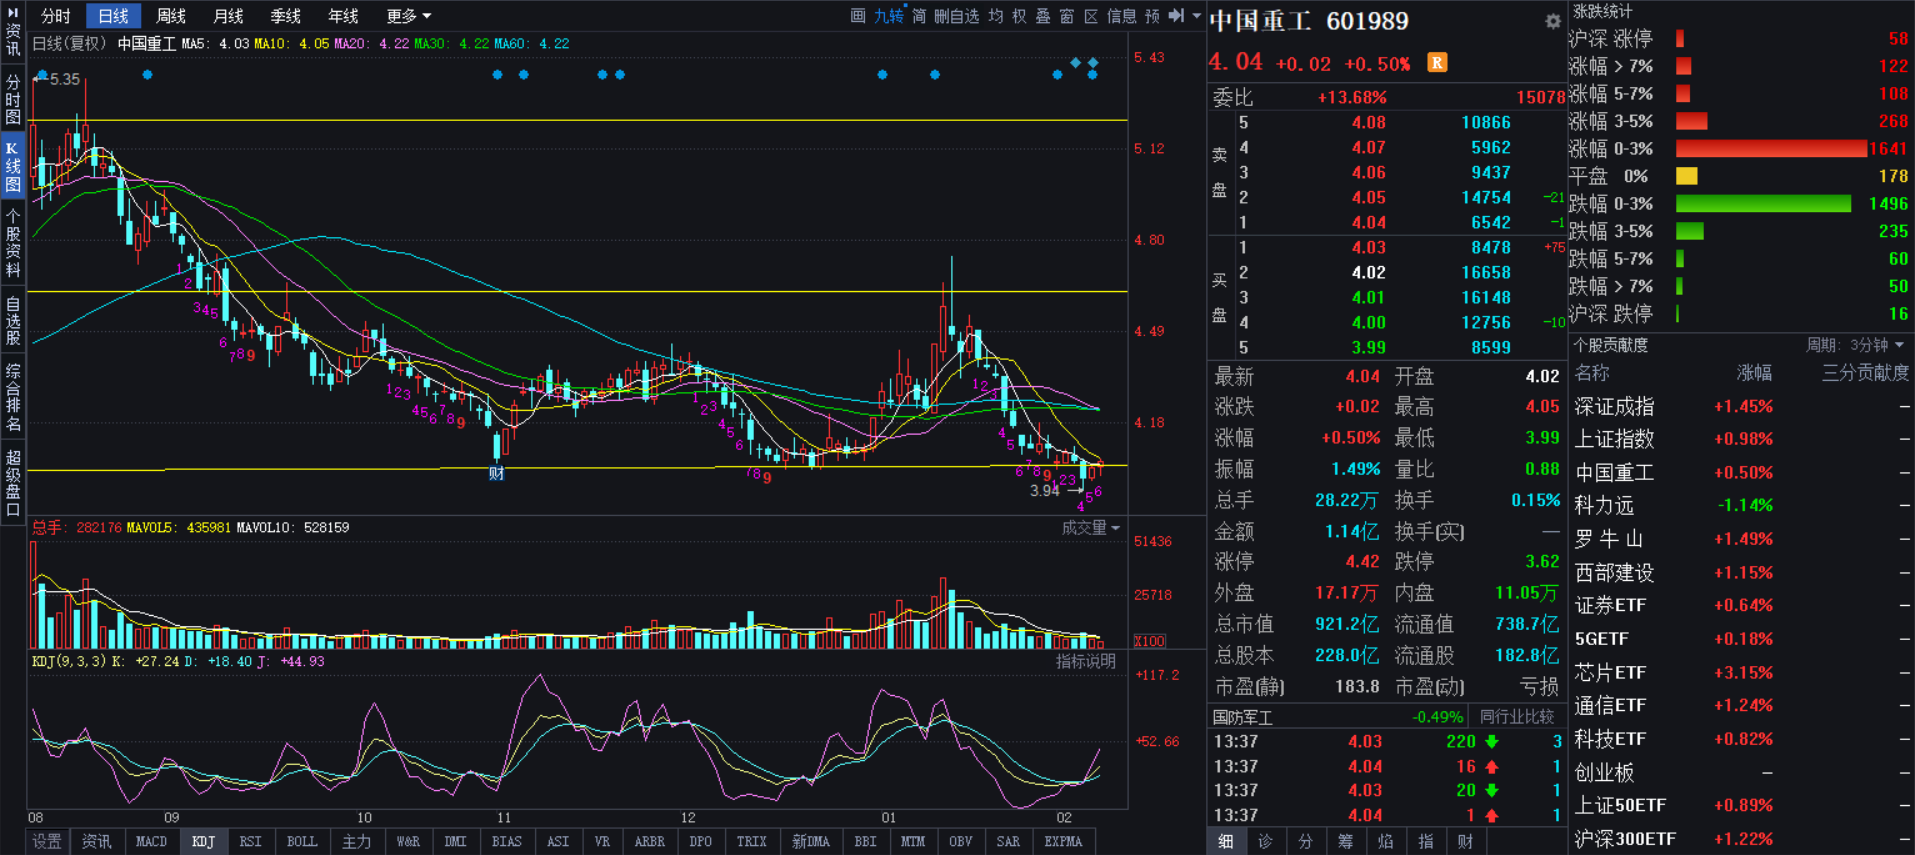Expand the 更多 period dropdown
Screen dimensions: 1915x855
pos(408,16)
